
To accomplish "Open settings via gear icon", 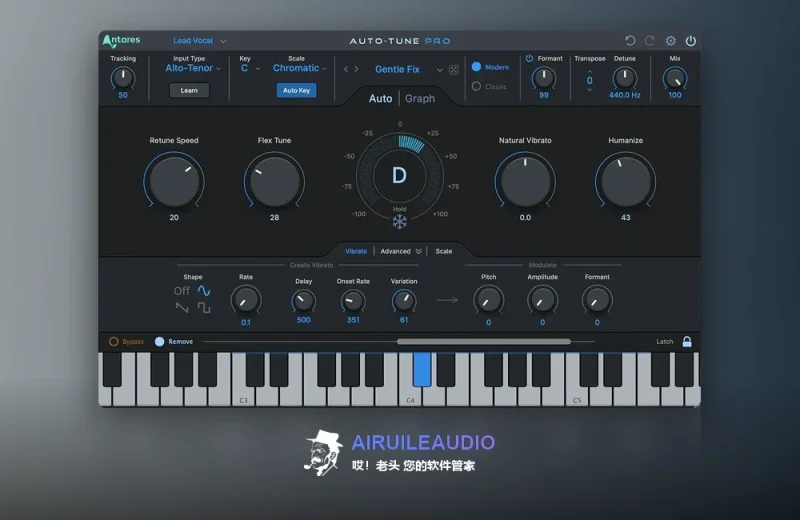I will (670, 41).
